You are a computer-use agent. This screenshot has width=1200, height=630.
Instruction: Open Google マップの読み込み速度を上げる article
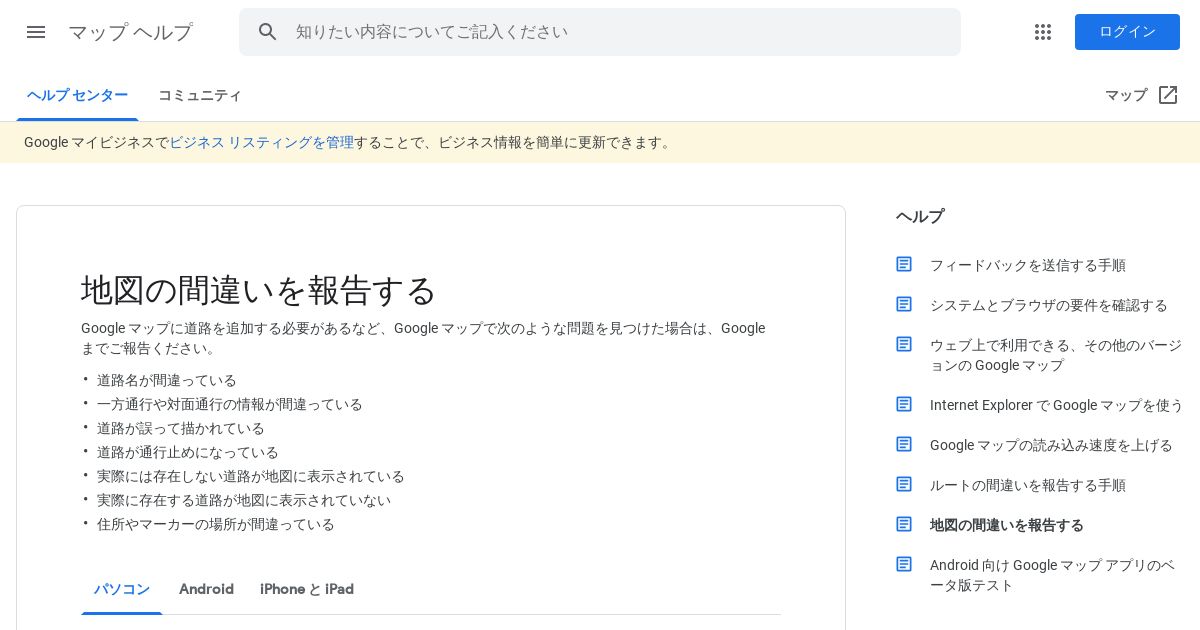1051,445
